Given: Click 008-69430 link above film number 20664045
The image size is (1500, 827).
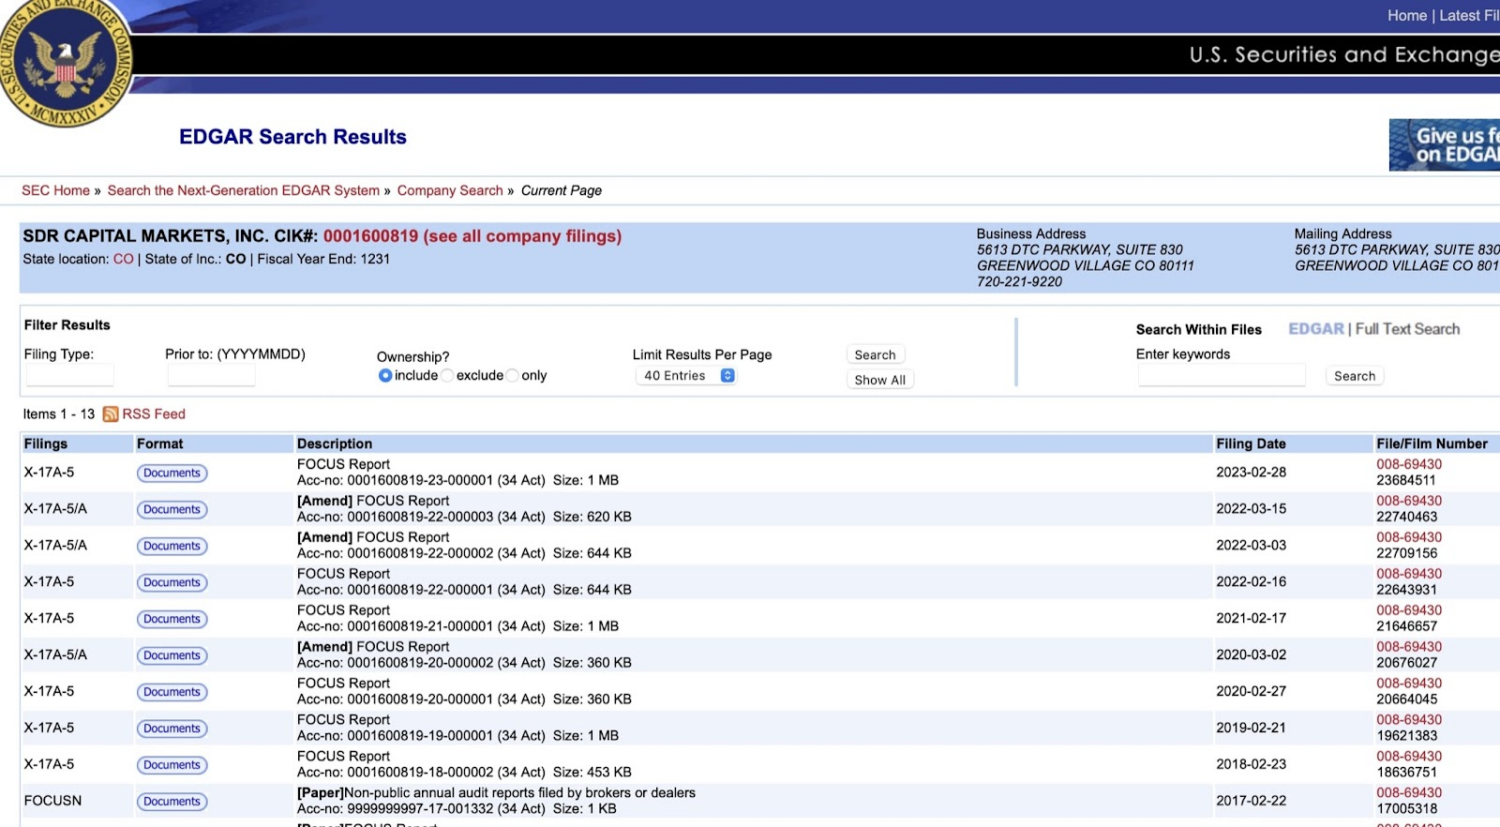Looking at the screenshot, I should click(x=1409, y=683).
